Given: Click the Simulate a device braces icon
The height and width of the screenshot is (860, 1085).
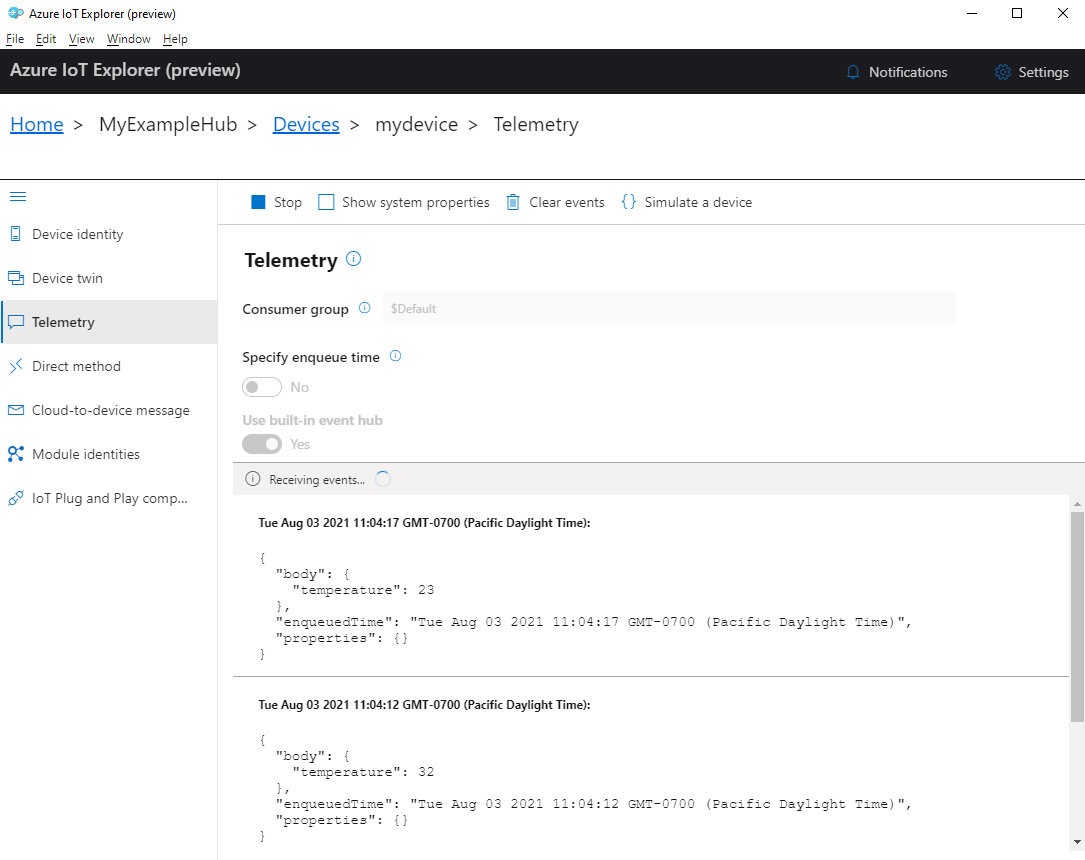Looking at the screenshot, I should click(629, 201).
